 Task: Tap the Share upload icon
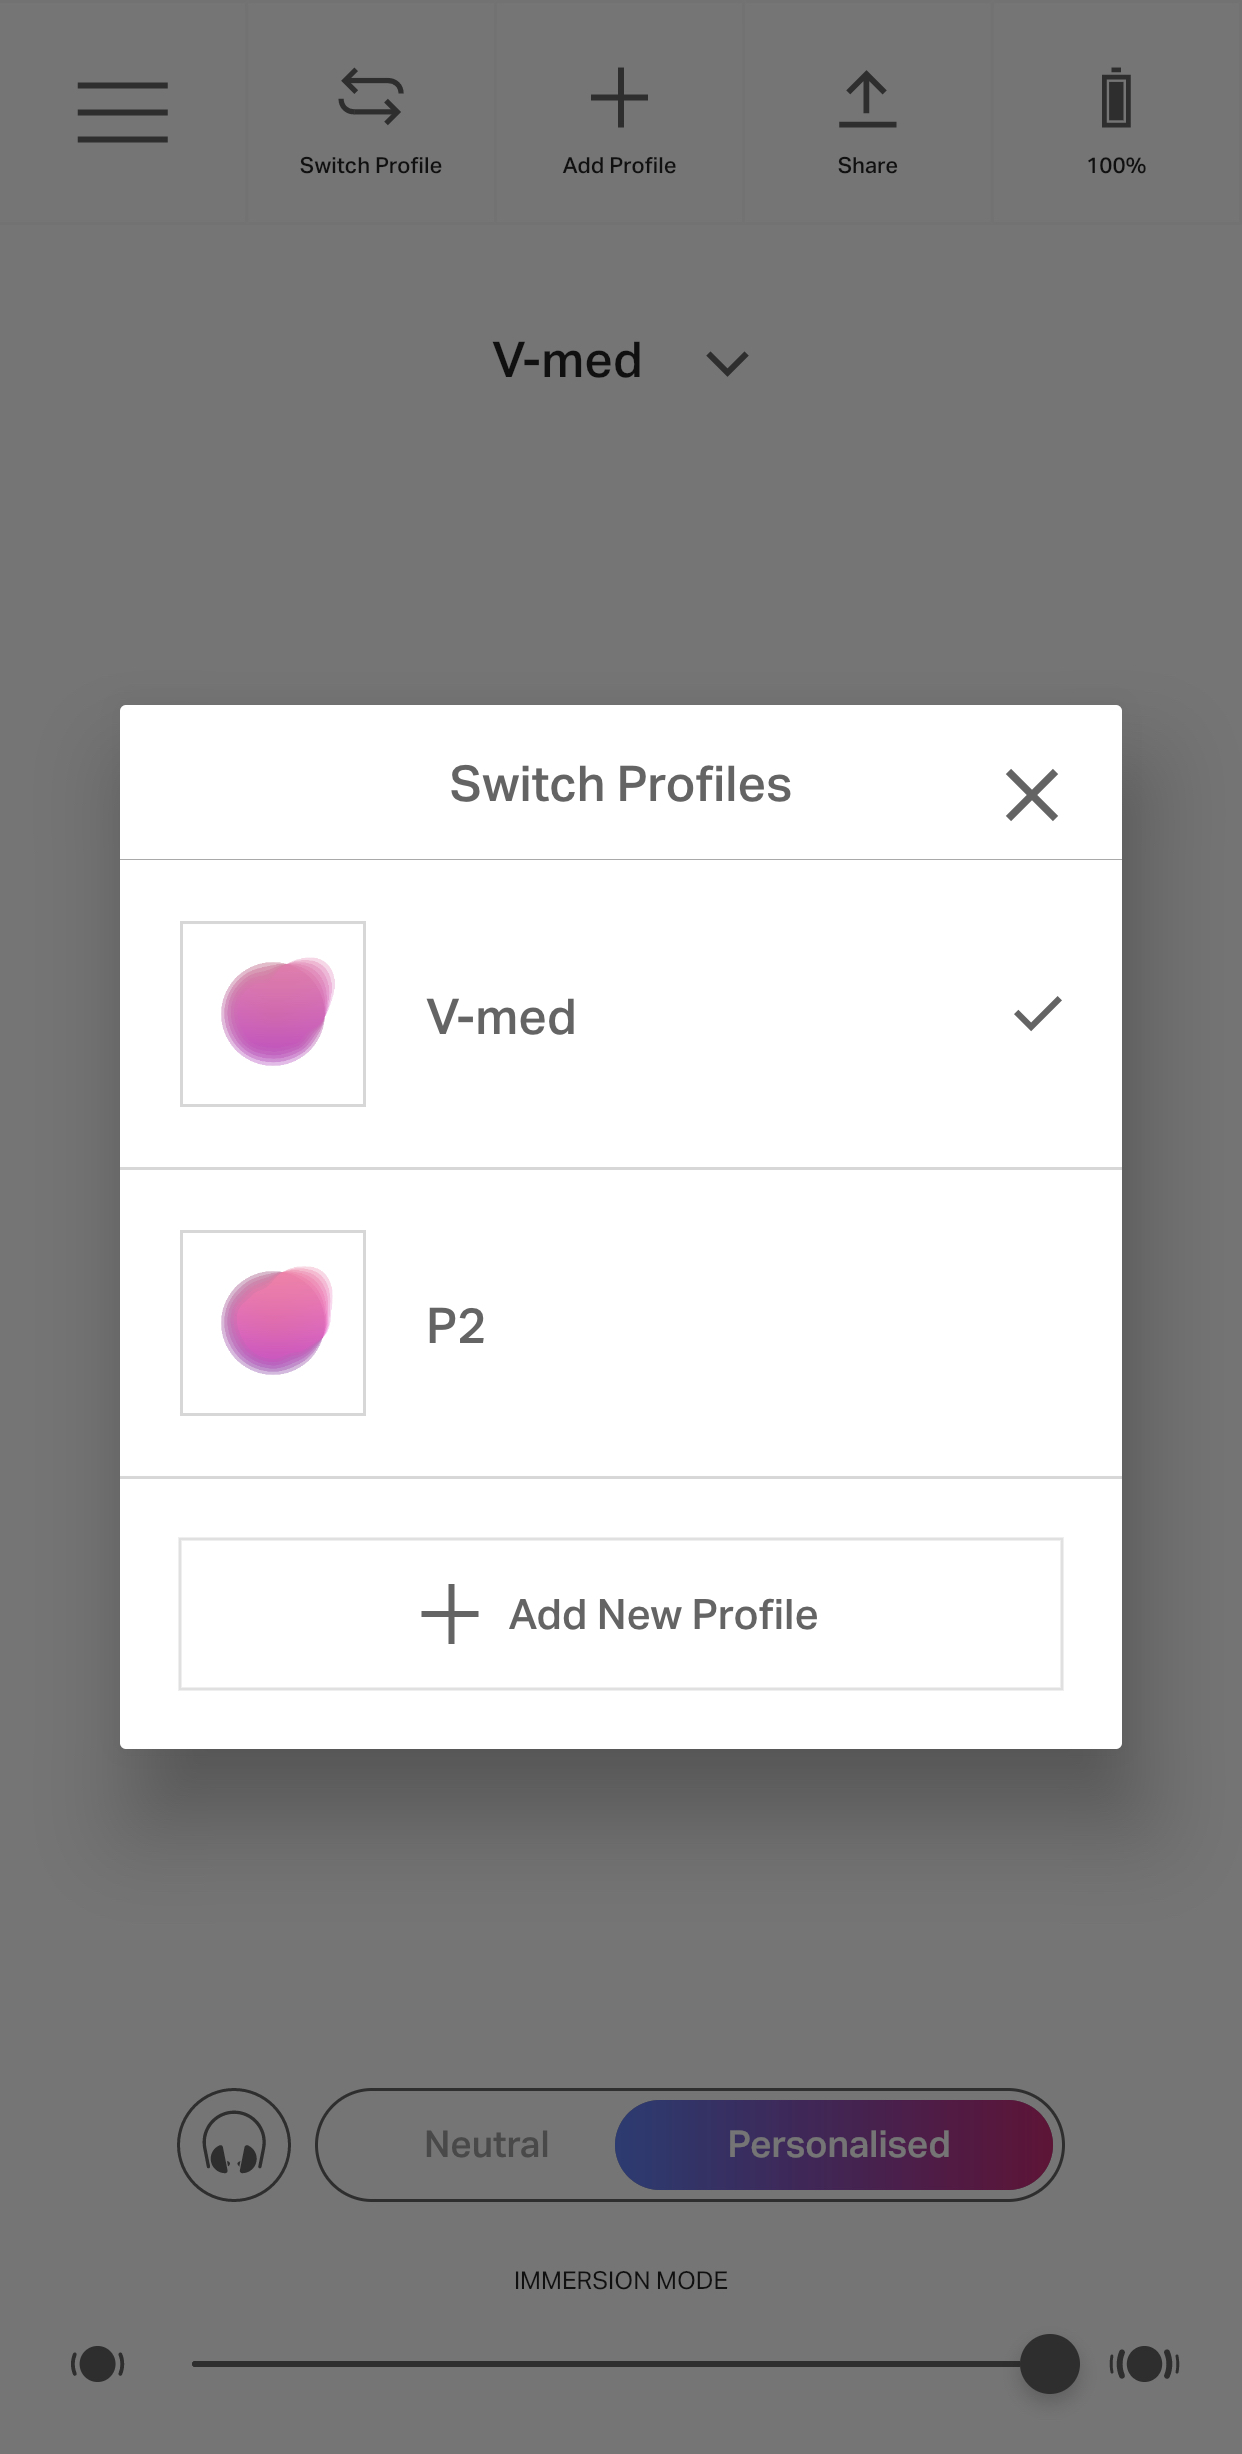click(867, 99)
